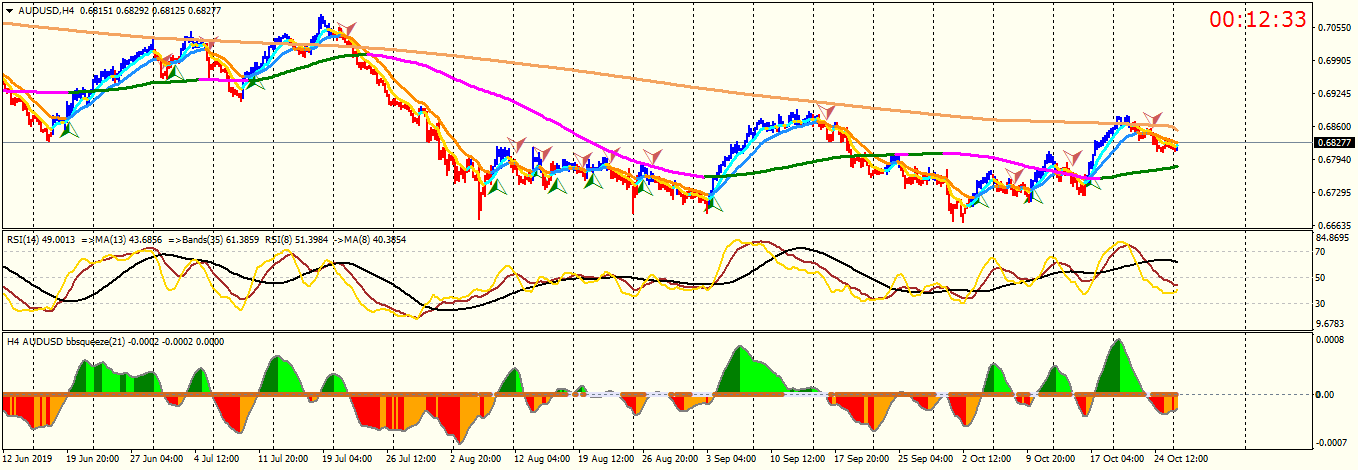Click the 0.0008 bbsqueeze scale value
Image resolution: width=1358 pixels, height=470 pixels.
pos(1328,340)
